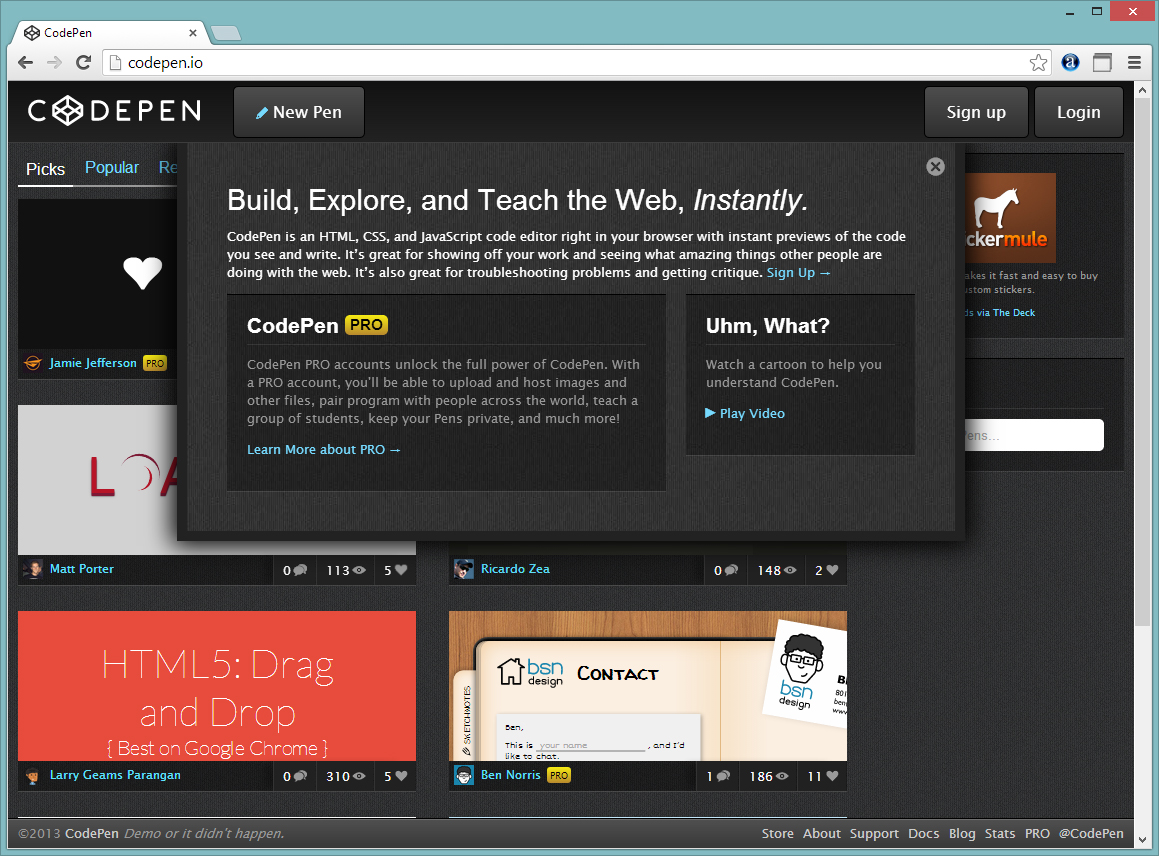Close the CodePen browser tab
1159x856 pixels.
point(193,33)
